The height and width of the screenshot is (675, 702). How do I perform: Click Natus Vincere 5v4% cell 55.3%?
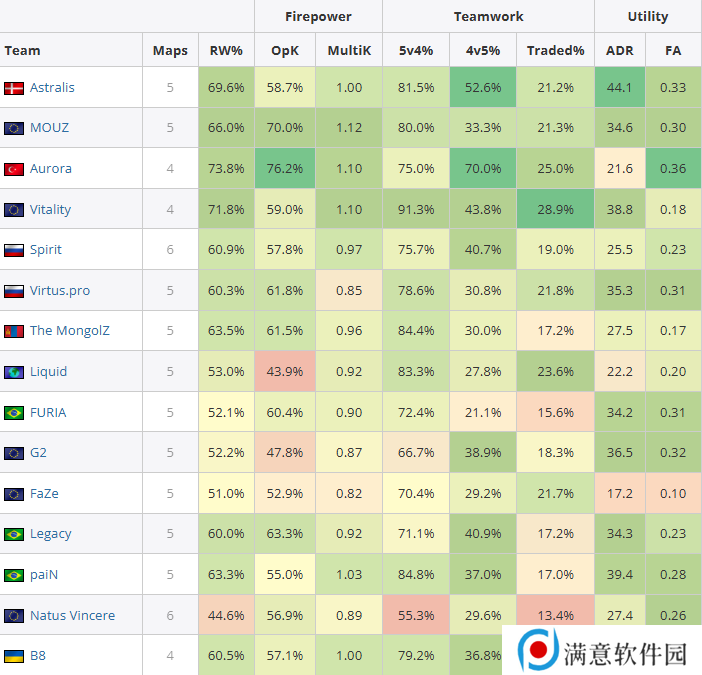click(x=416, y=615)
